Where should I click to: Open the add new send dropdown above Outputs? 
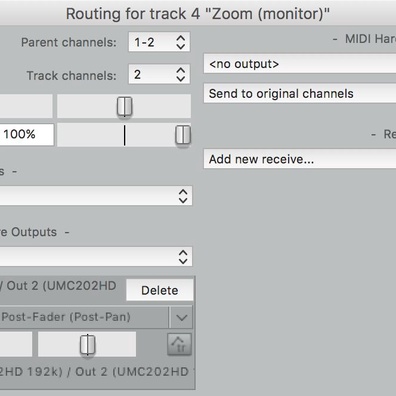[96, 196]
